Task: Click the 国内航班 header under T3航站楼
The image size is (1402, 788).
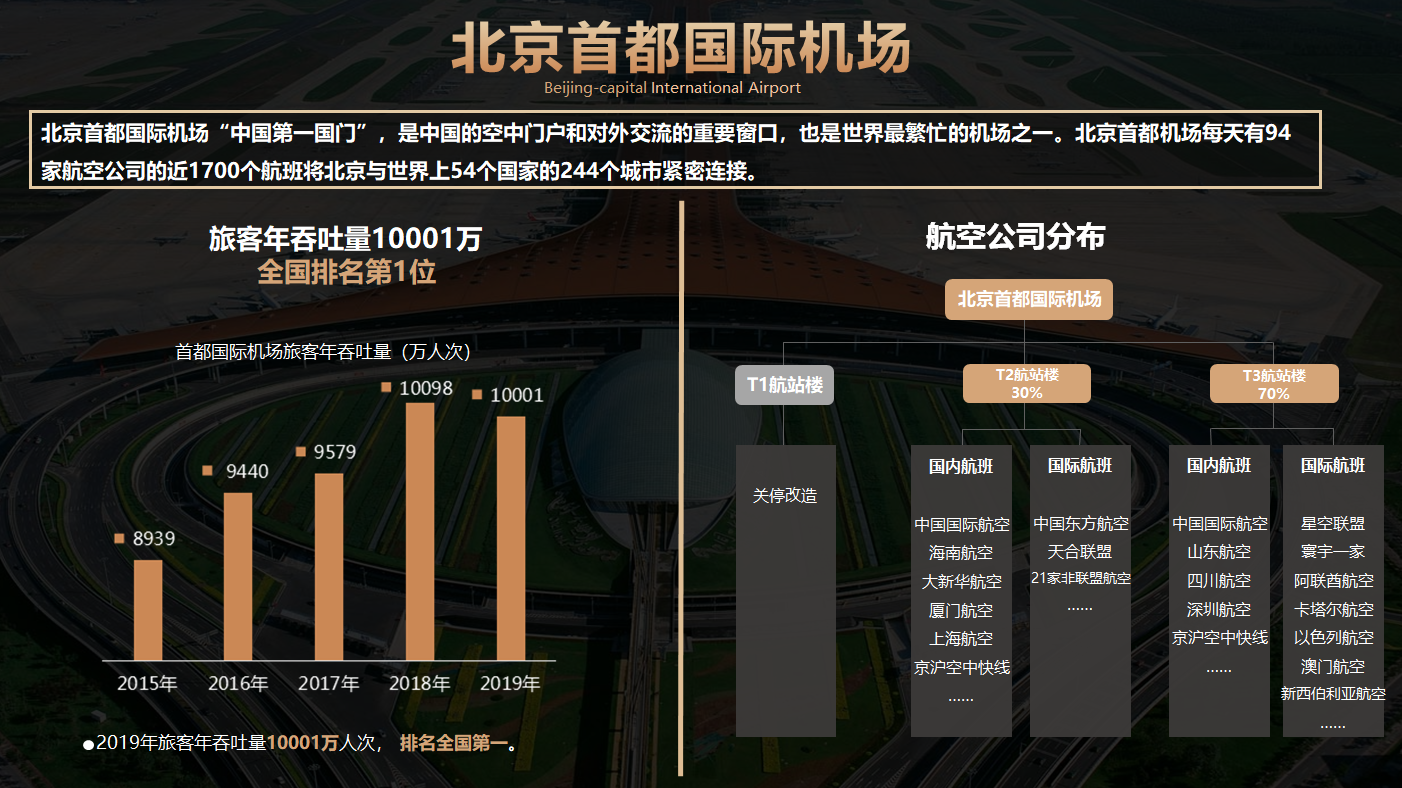Action: pyautogui.click(x=1219, y=466)
